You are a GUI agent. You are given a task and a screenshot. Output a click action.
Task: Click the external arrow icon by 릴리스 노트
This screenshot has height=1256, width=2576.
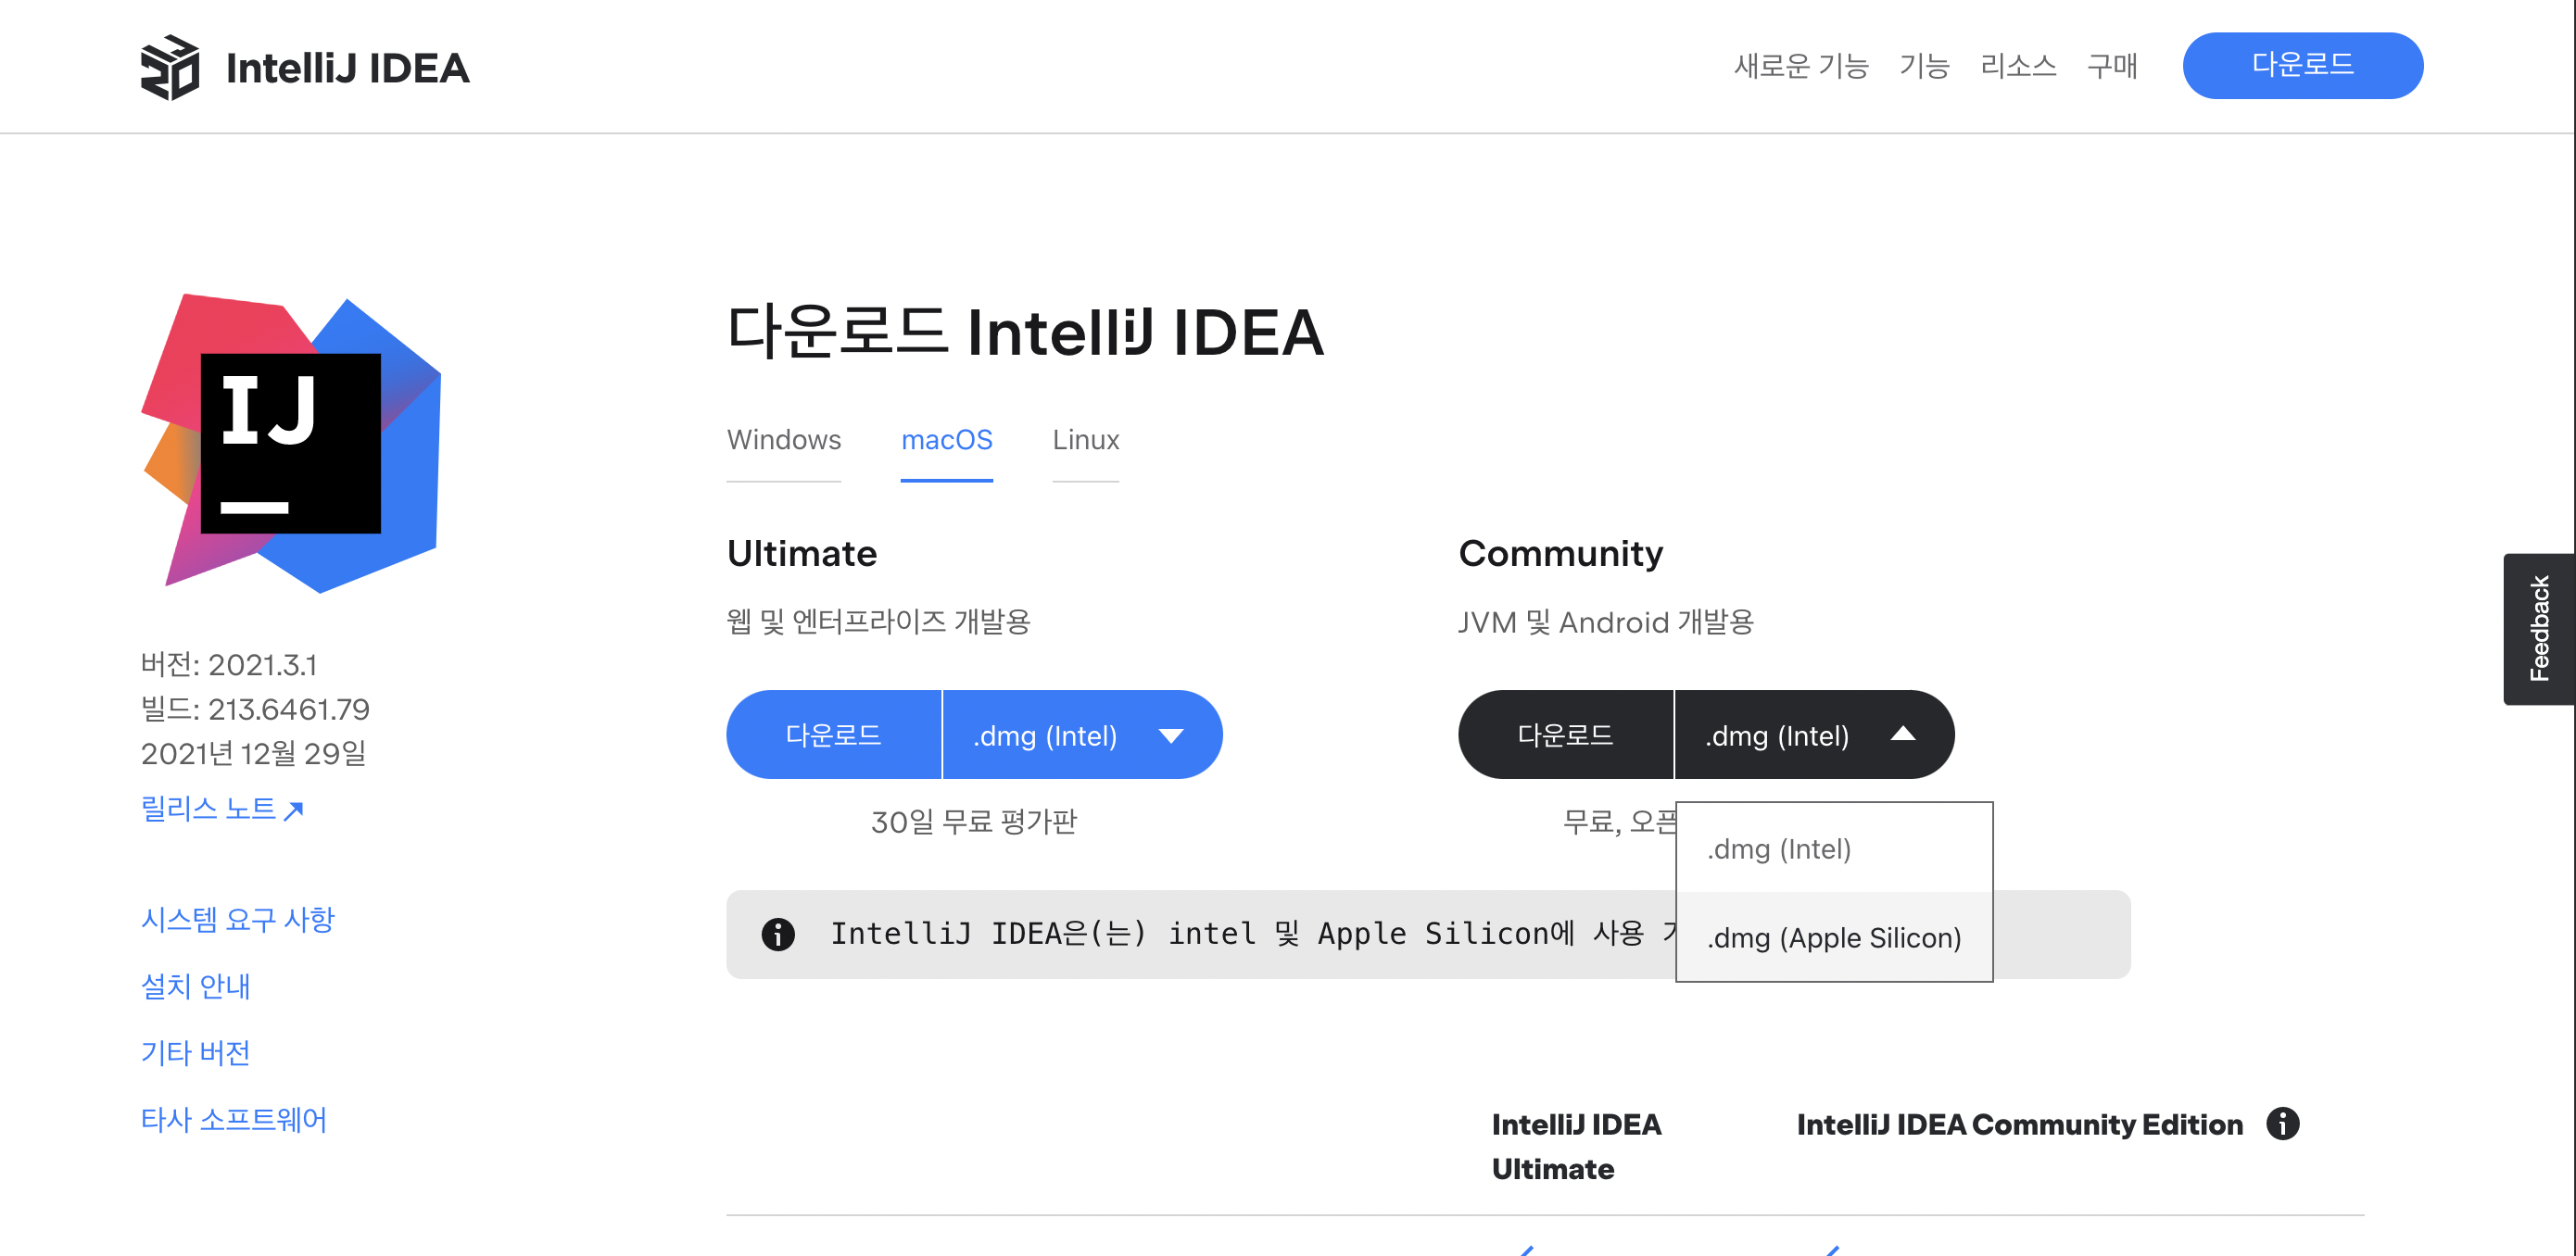tap(294, 810)
